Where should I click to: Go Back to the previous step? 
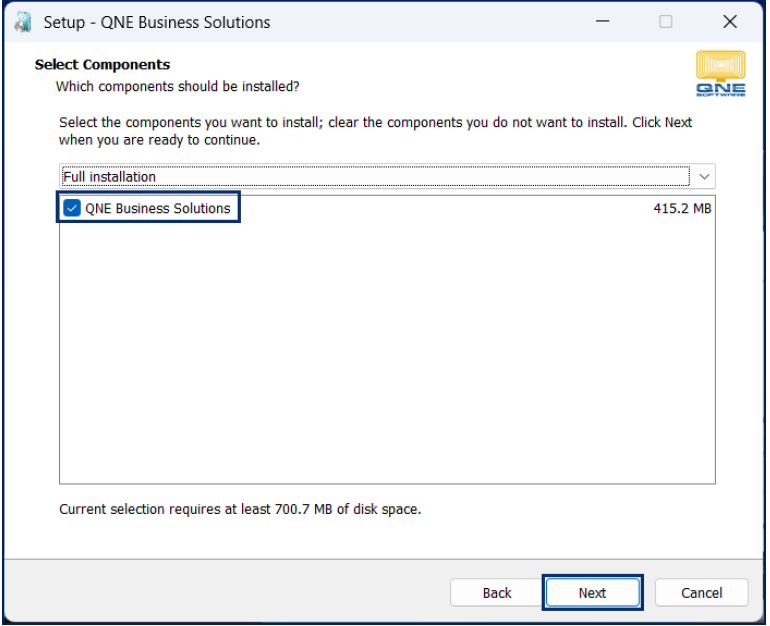pos(496,593)
